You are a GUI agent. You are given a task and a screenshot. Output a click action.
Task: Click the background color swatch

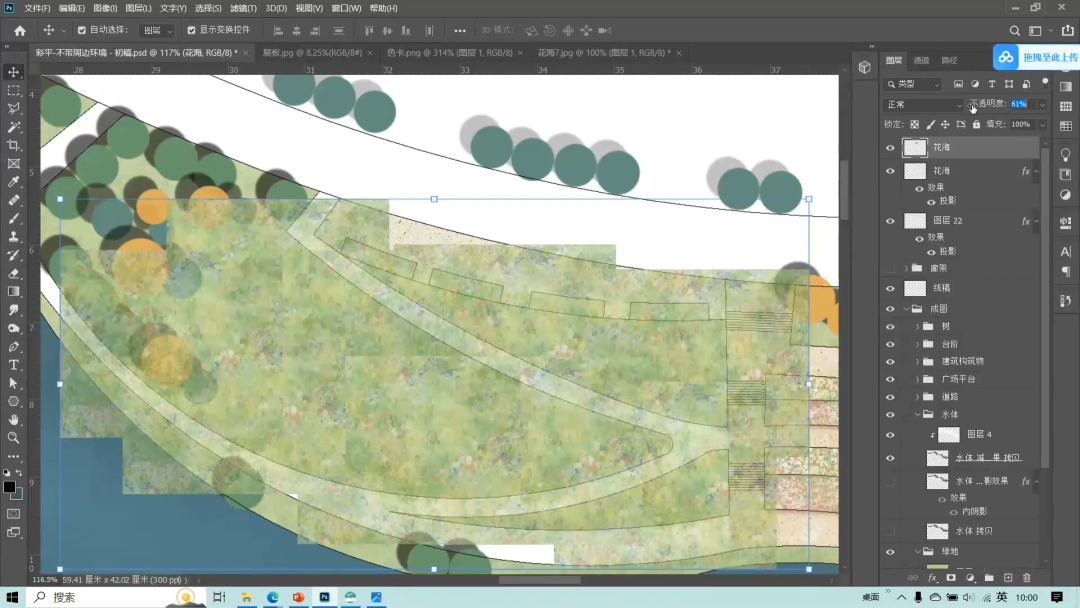point(18,494)
